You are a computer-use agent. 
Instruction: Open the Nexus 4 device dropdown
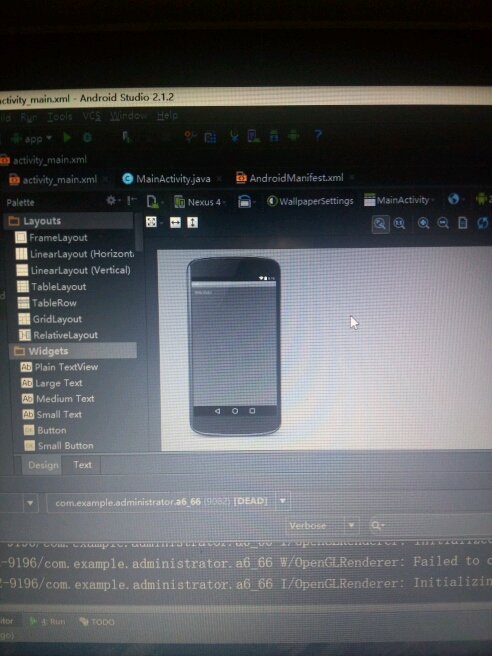[x=200, y=202]
